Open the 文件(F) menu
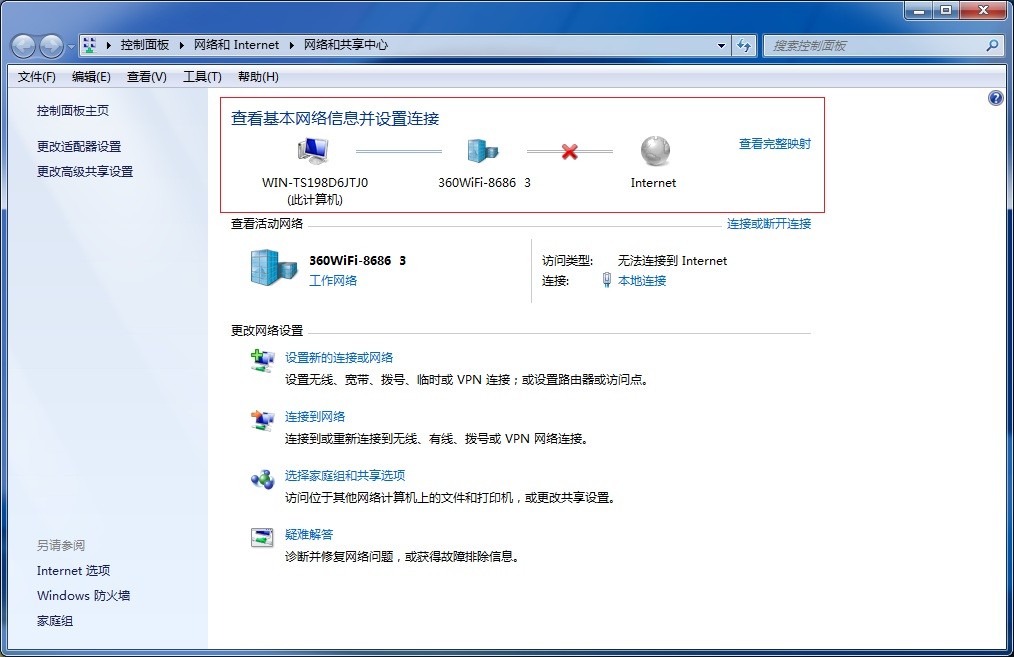Viewport: 1014px width, 657px height. pos(36,77)
